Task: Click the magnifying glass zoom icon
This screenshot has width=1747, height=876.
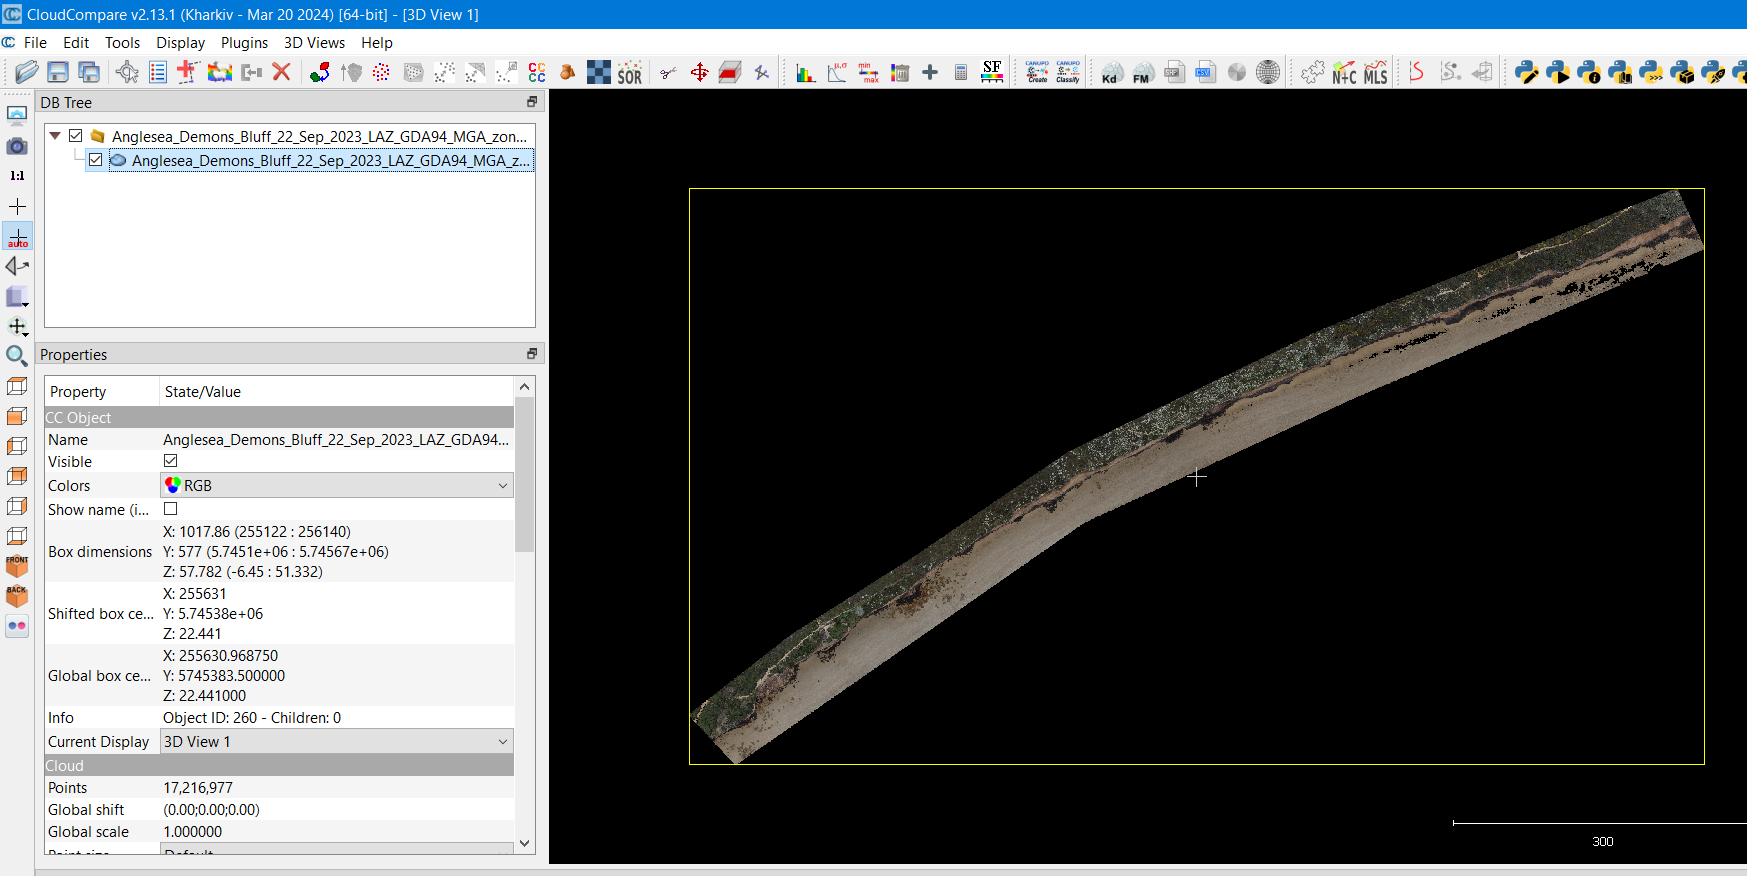Action: [17, 356]
